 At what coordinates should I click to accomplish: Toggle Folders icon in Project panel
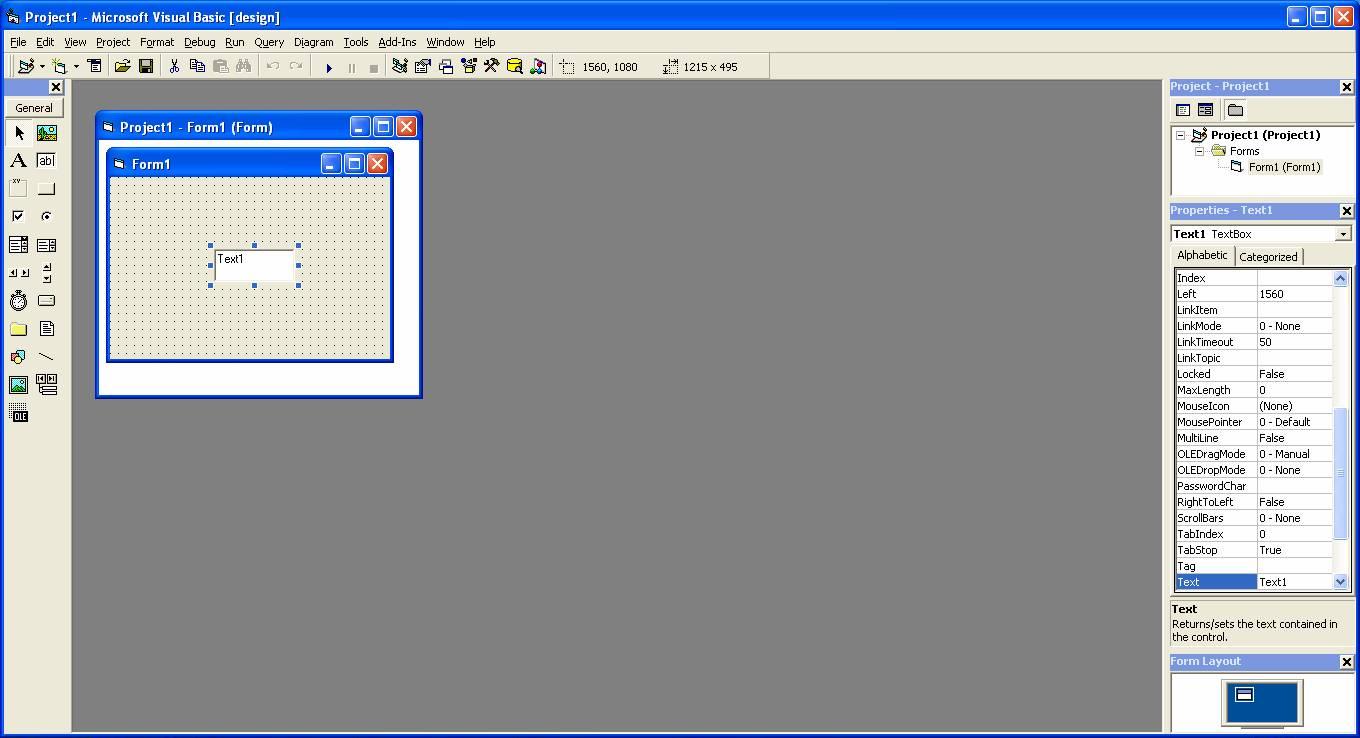coord(1235,110)
